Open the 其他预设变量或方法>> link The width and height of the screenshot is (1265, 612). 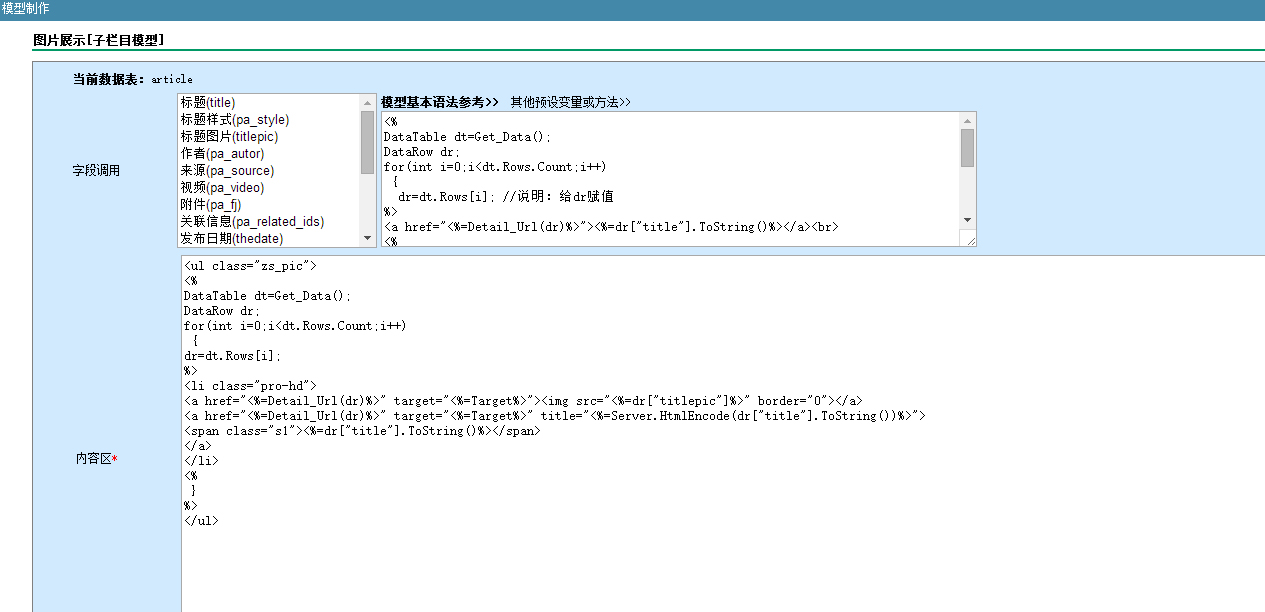coord(570,102)
